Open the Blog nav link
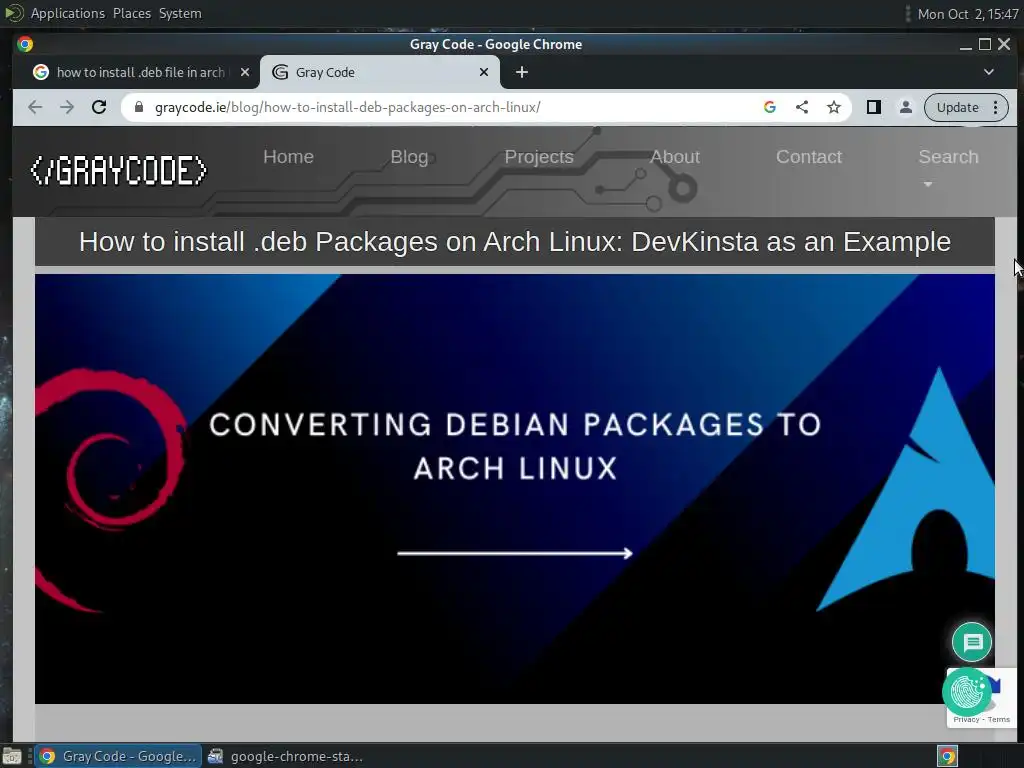This screenshot has width=1024, height=768. point(409,157)
